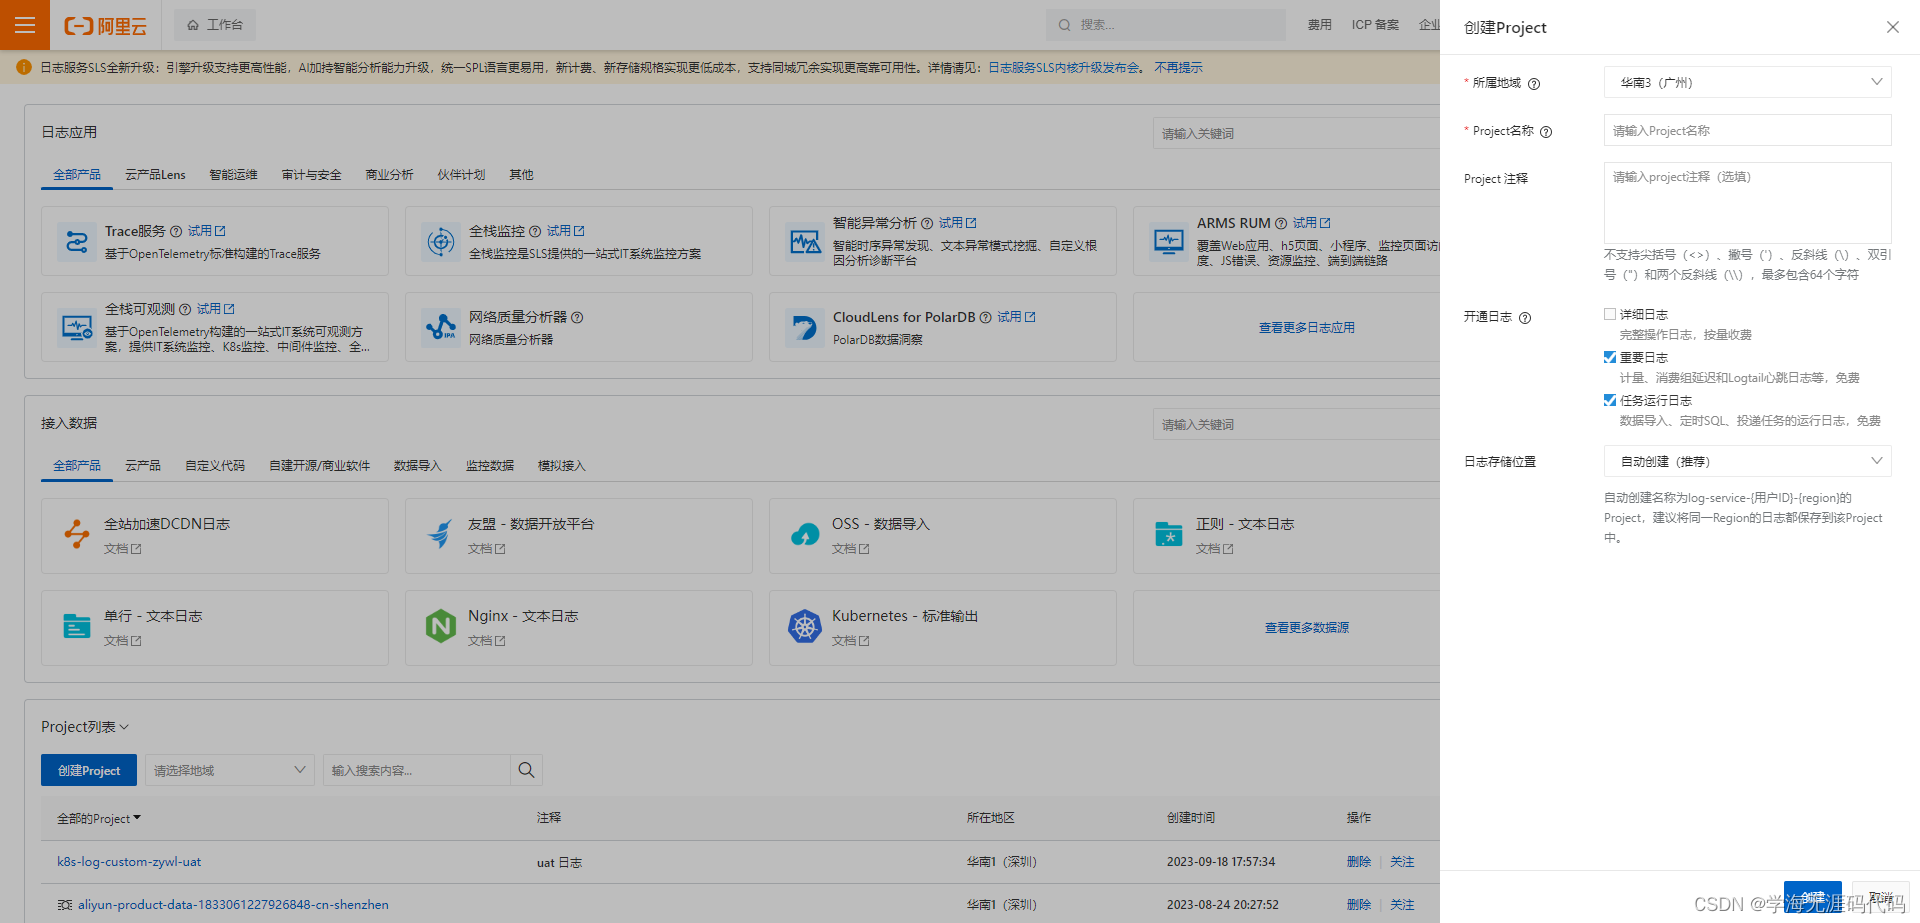
Task: Open the 日志存储位置 dropdown
Action: click(1747, 461)
